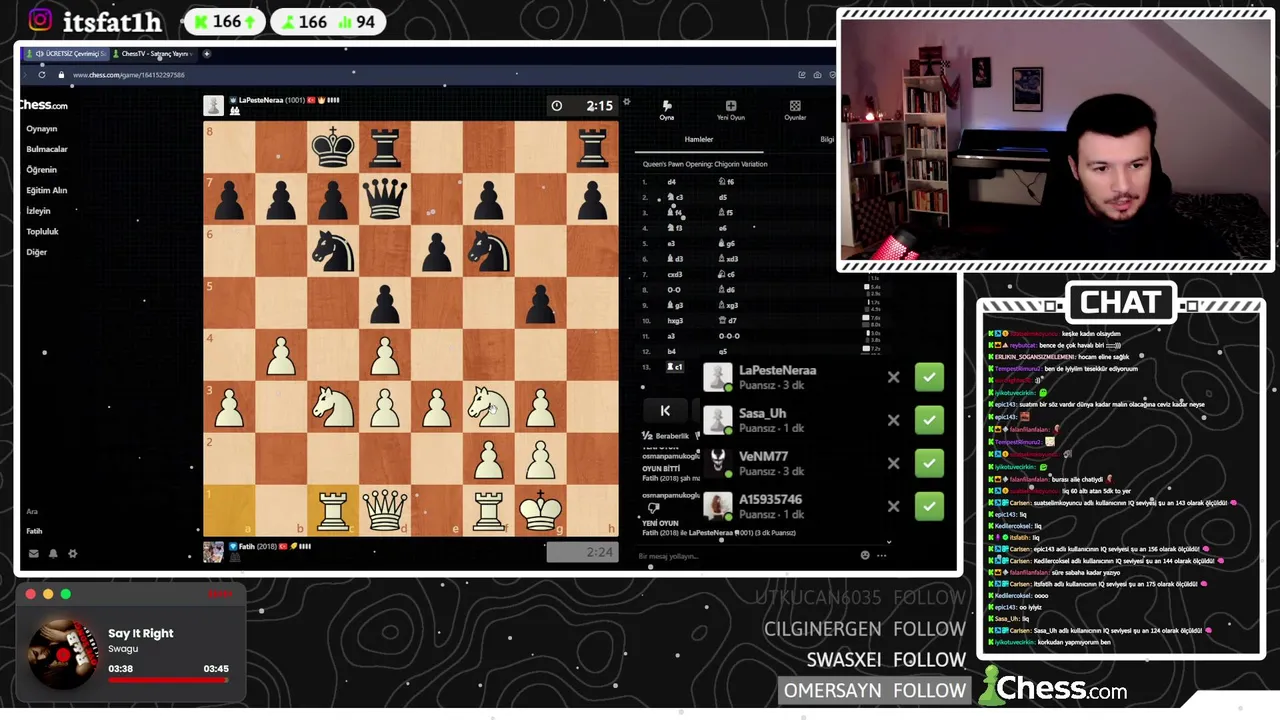
Task: Focus the Bir mesaj yollayın field
Action: [x=745, y=555]
